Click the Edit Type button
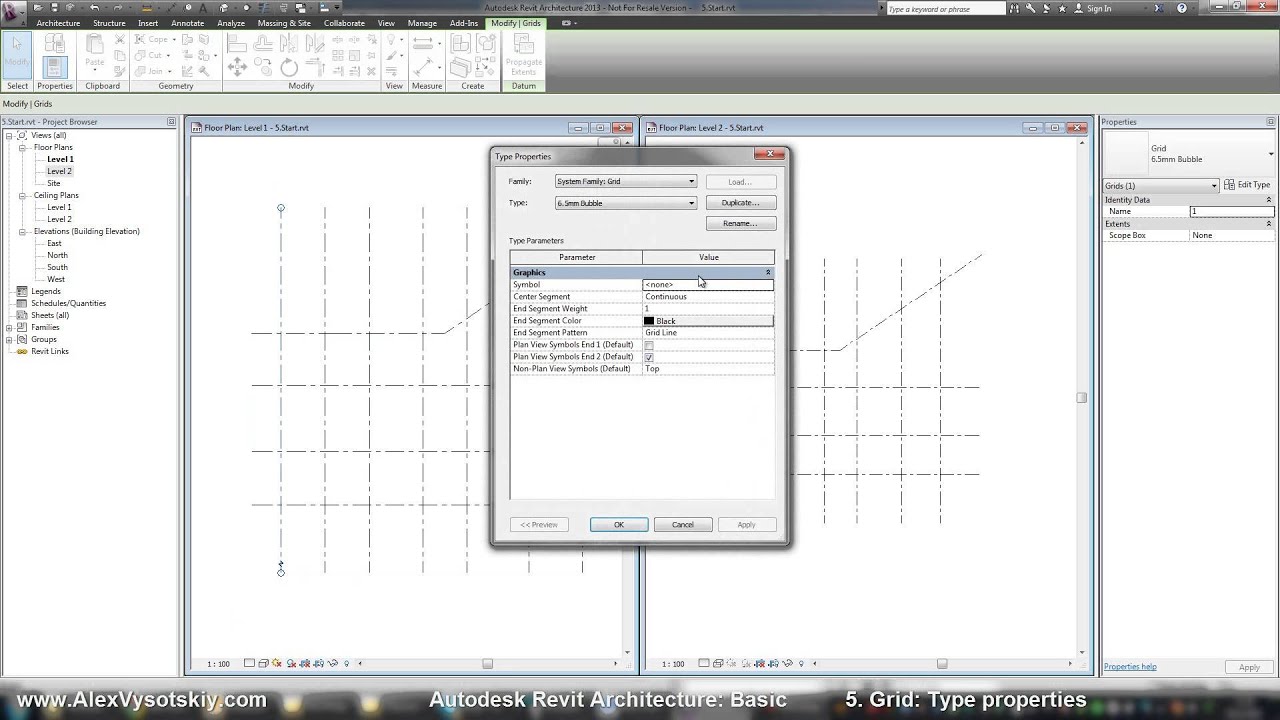Image resolution: width=1280 pixels, height=720 pixels. pyautogui.click(x=1248, y=185)
